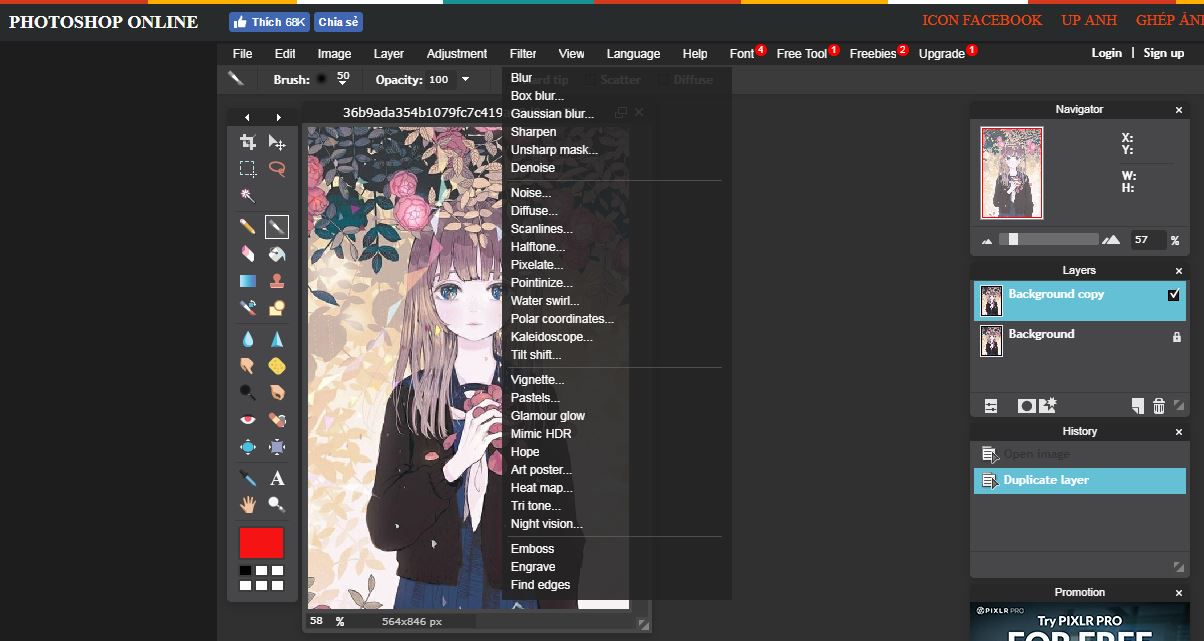Activate the Type text tool
The image size is (1204, 641).
point(277,479)
